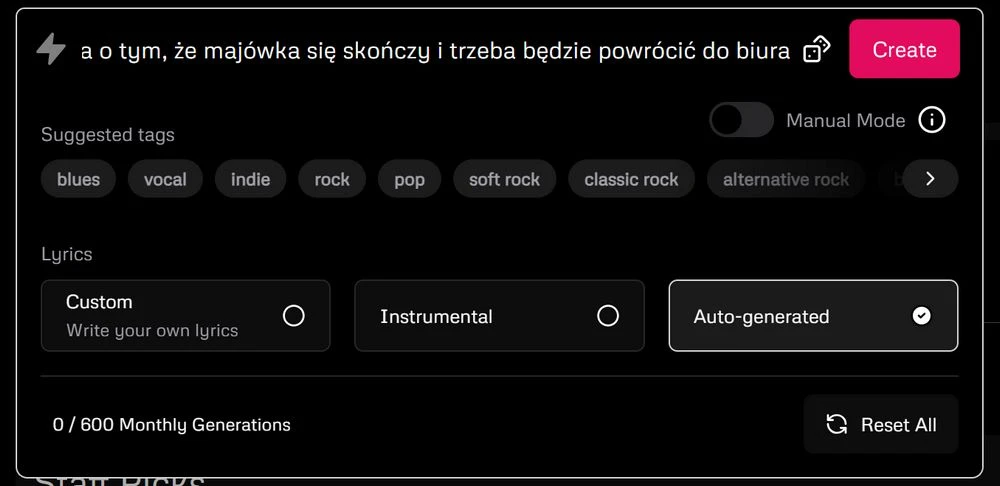Expand more suggested tags with chevron arrow
Image resolution: width=1000 pixels, height=486 pixels.
click(930, 179)
